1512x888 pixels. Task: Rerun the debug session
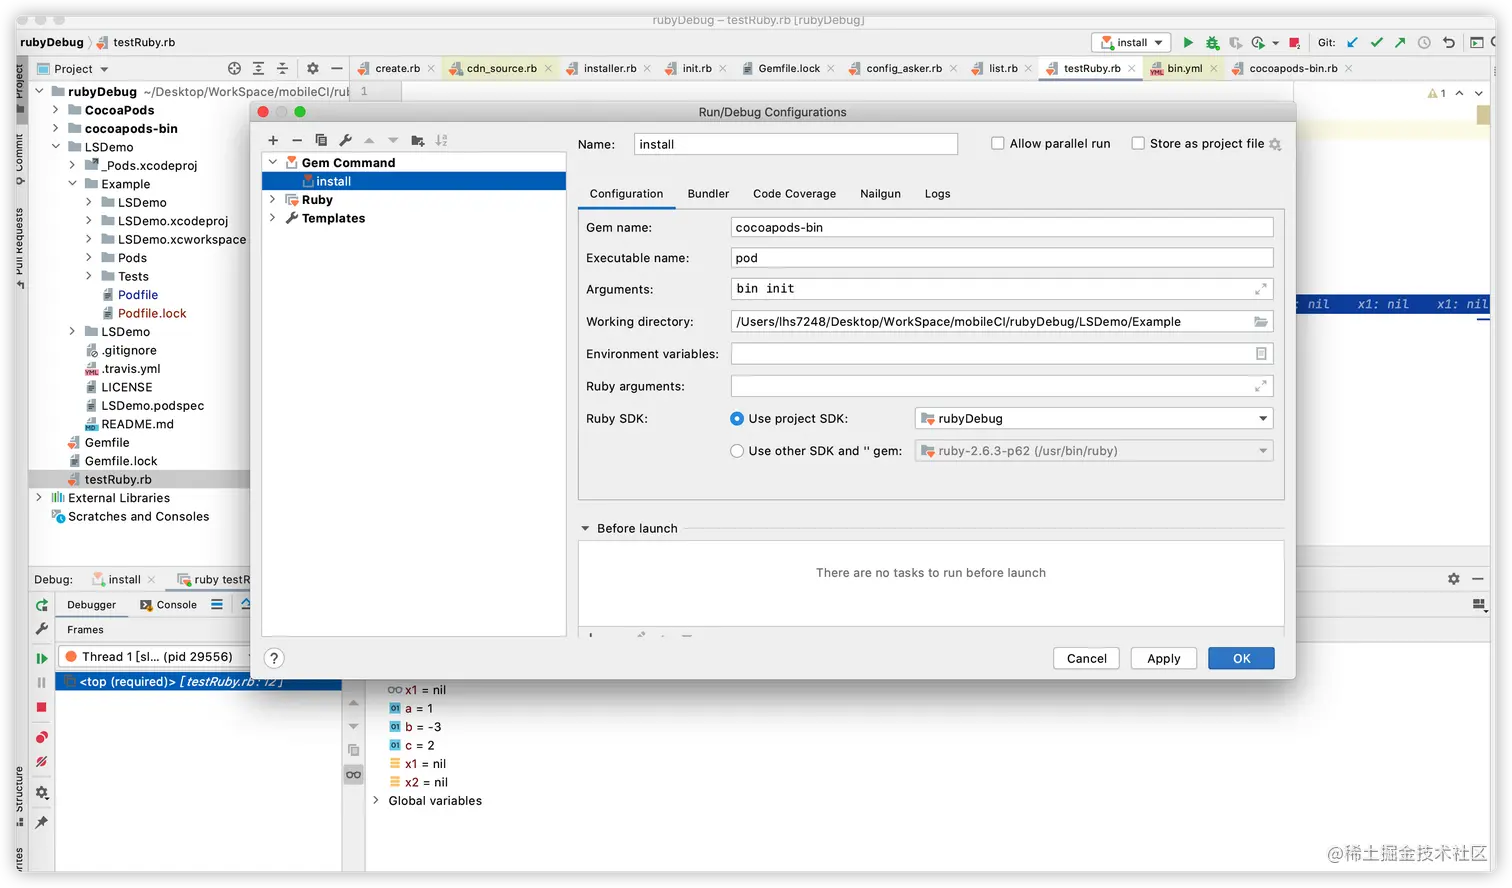click(x=42, y=605)
